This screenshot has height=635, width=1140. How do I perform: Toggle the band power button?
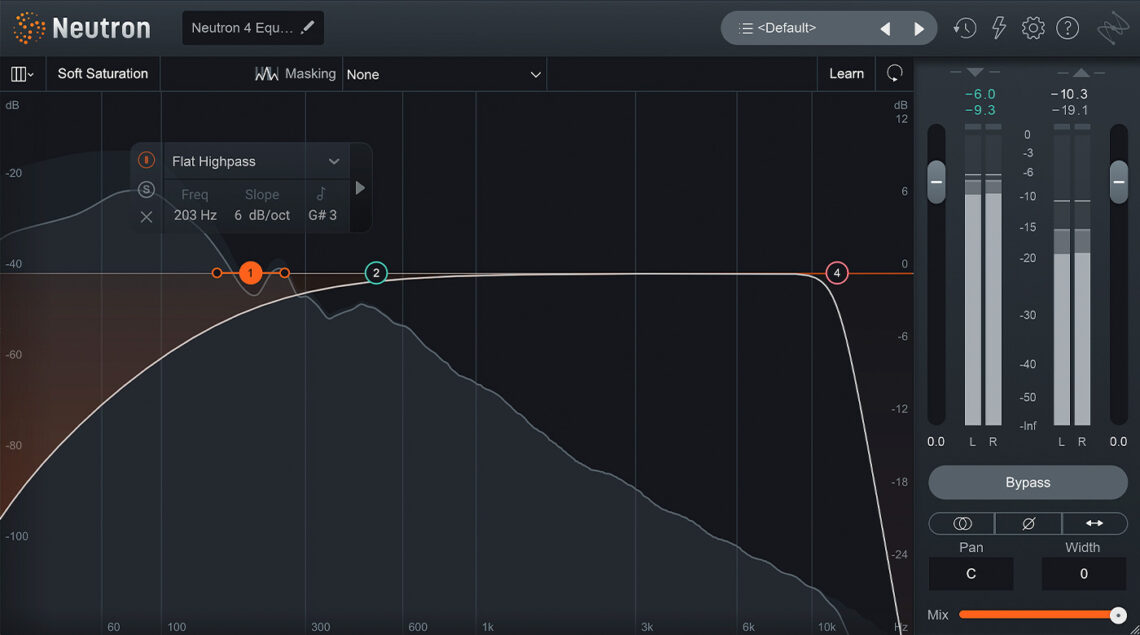click(x=147, y=160)
